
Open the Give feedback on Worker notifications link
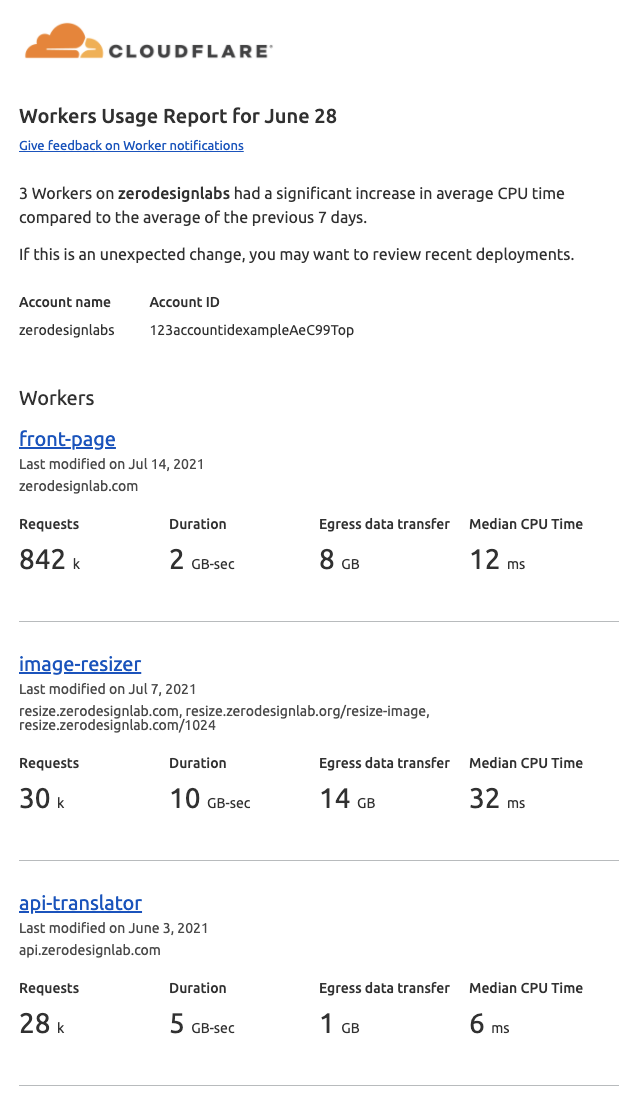(131, 146)
